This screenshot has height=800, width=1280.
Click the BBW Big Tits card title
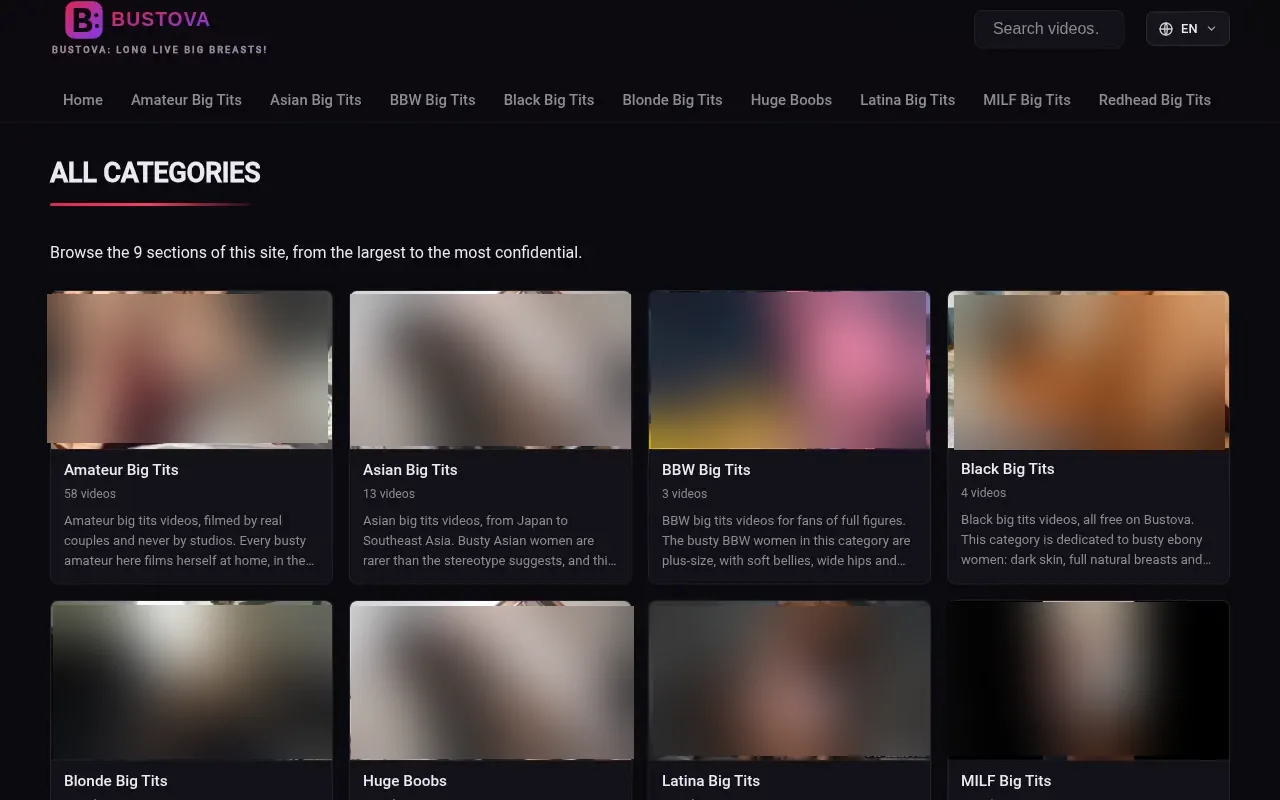[706, 470]
